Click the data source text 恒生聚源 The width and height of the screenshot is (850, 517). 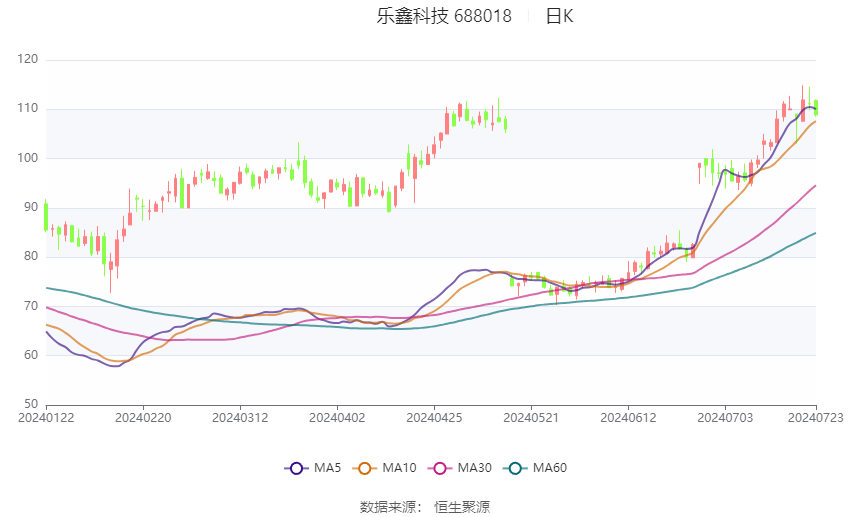coord(462,507)
